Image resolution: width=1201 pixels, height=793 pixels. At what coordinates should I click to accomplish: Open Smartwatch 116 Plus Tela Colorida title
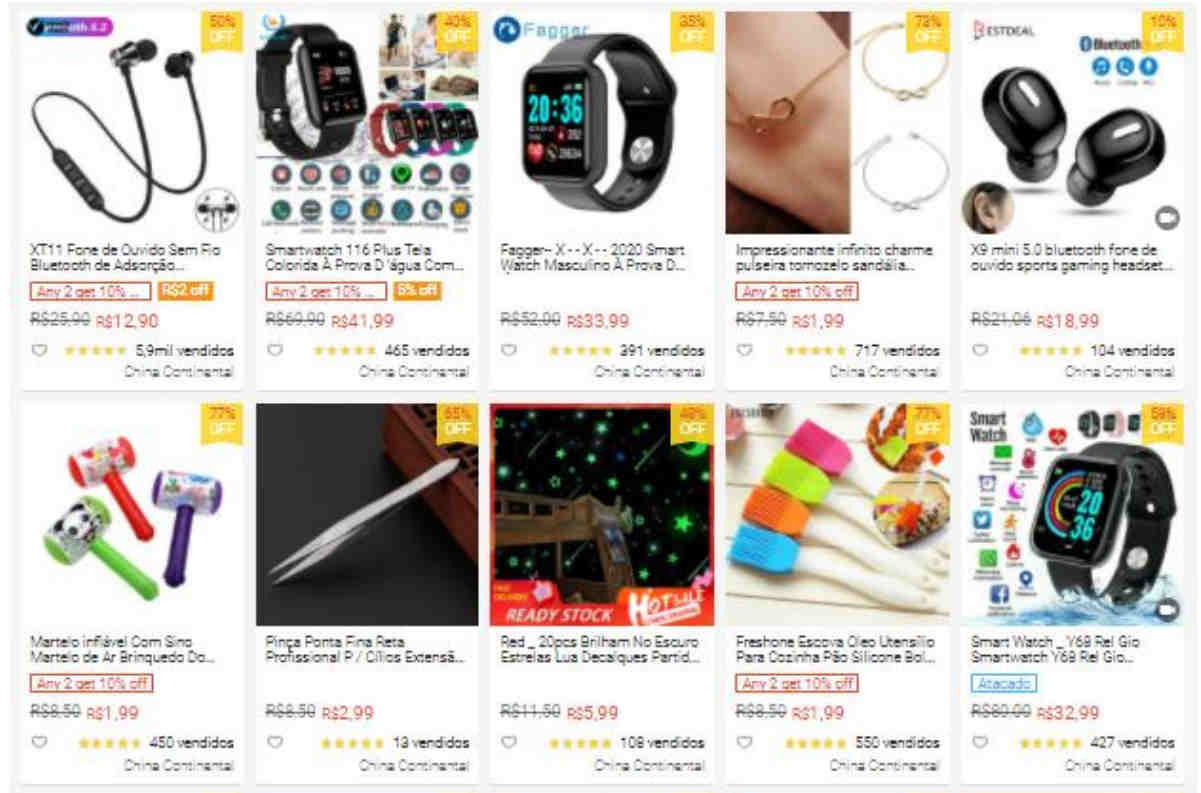(x=365, y=258)
